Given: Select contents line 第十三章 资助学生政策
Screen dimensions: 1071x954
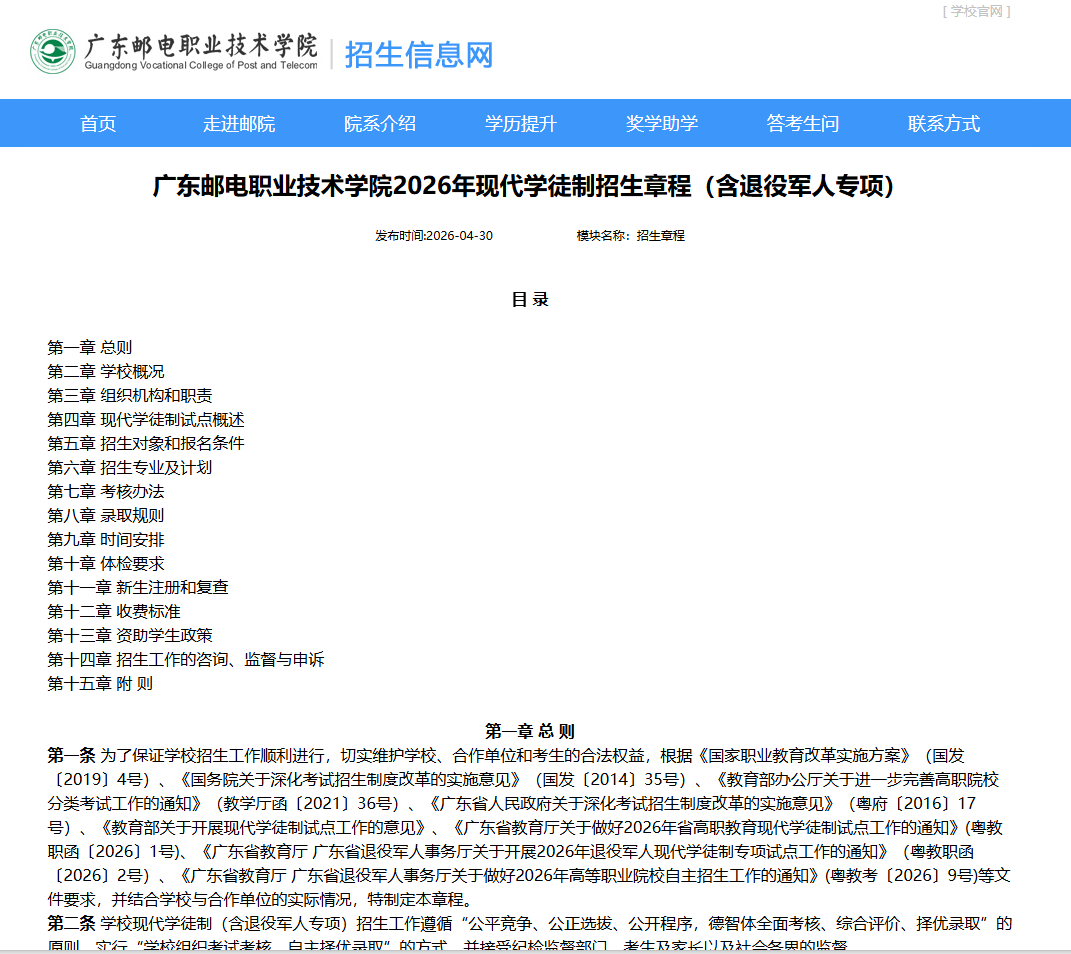Looking at the screenshot, I should tap(130, 636).
